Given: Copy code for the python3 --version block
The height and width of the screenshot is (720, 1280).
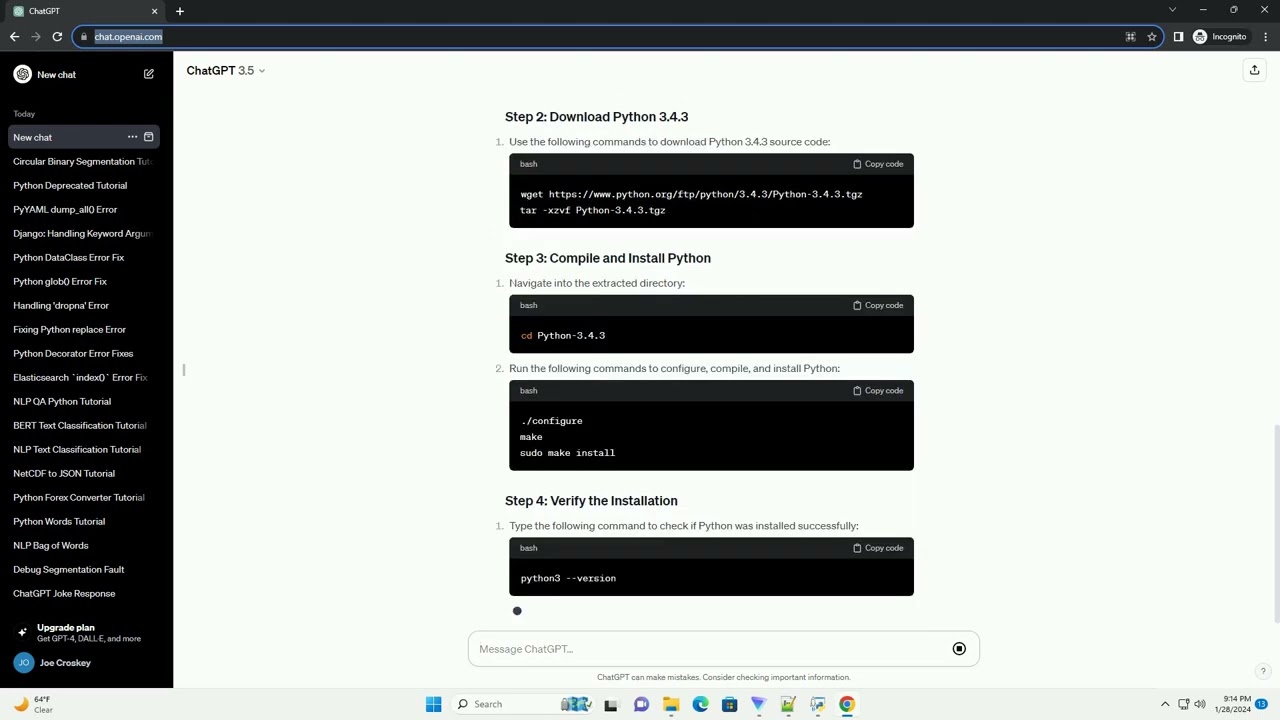Looking at the screenshot, I should [878, 548].
